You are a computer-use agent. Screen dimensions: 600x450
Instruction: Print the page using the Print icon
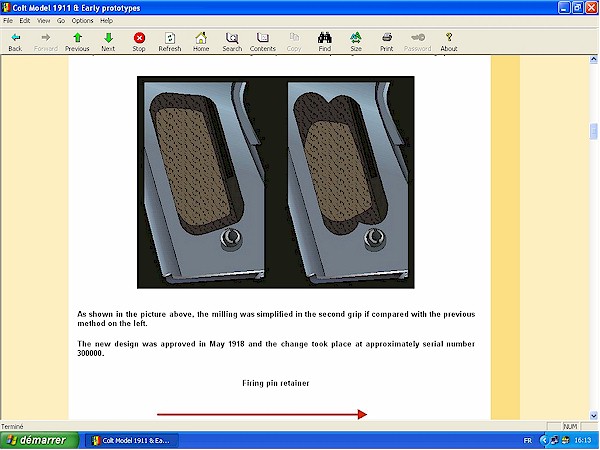(x=386, y=42)
